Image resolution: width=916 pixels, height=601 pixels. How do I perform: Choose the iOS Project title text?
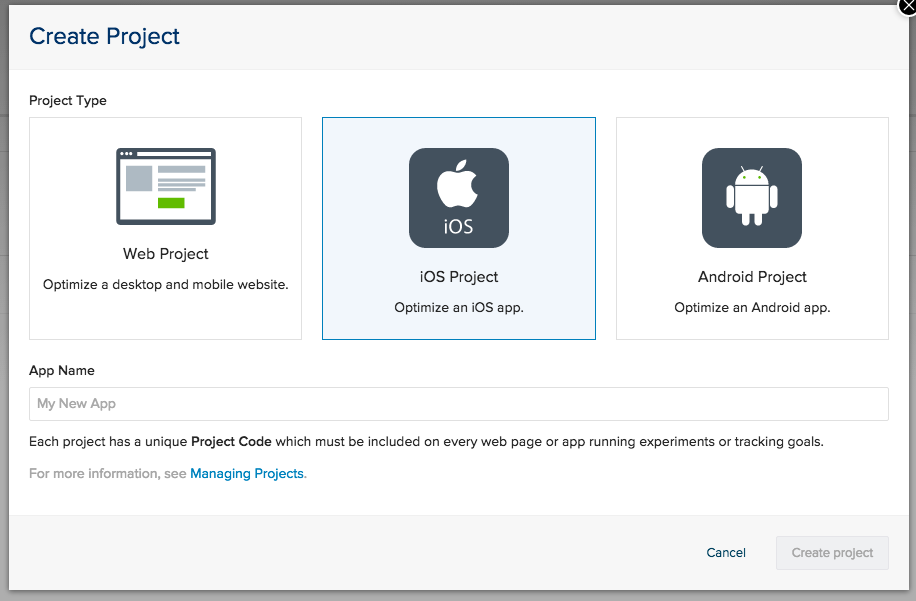[x=458, y=277]
